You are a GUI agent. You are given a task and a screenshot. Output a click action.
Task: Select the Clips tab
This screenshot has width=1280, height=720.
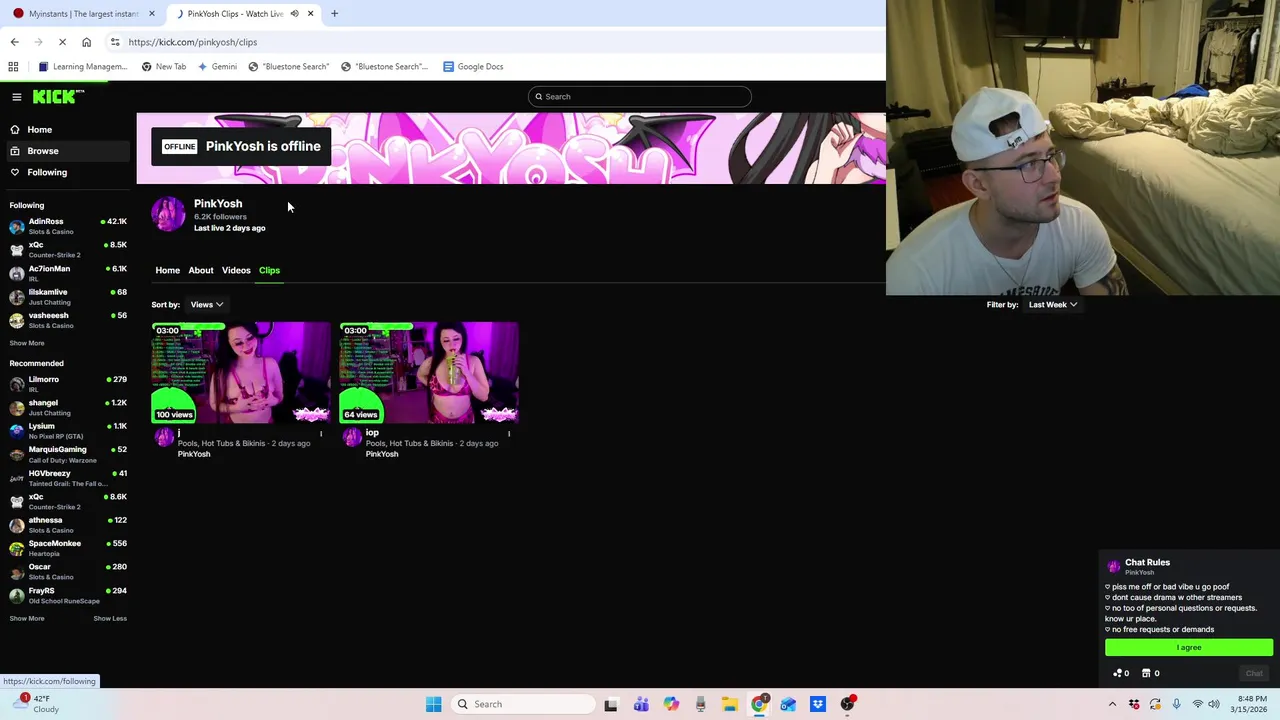pyautogui.click(x=269, y=270)
